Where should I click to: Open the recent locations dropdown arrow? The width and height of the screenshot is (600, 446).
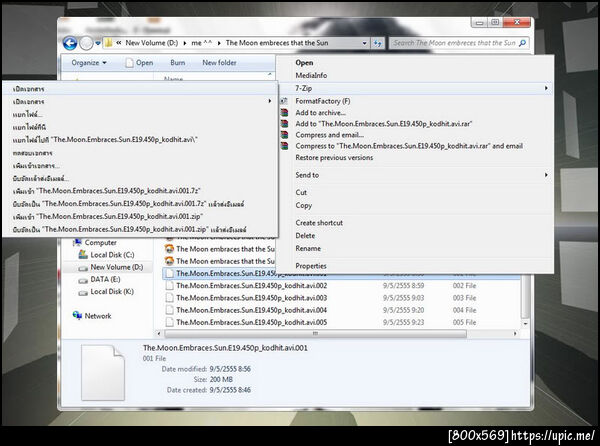tap(98, 43)
